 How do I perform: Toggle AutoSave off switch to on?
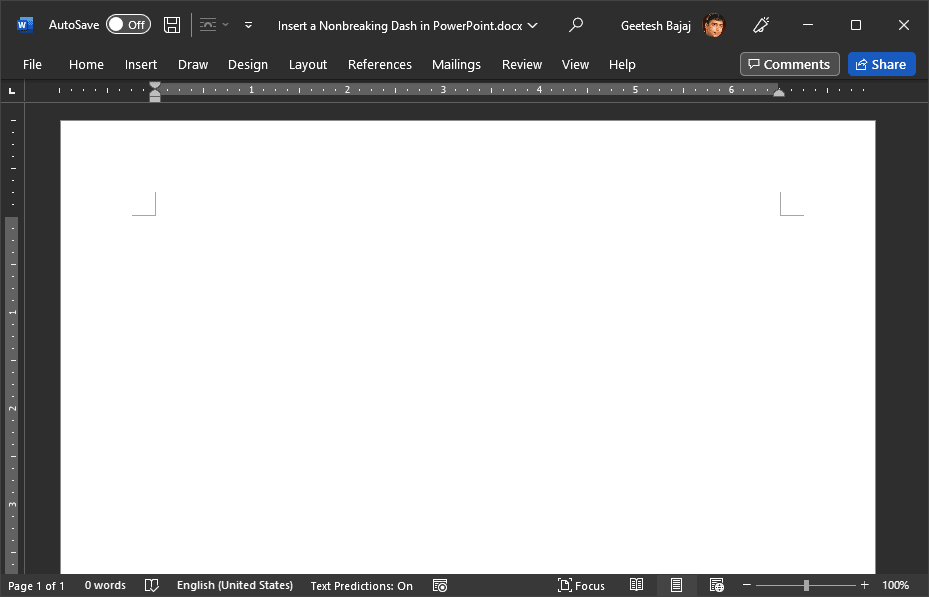(129, 24)
